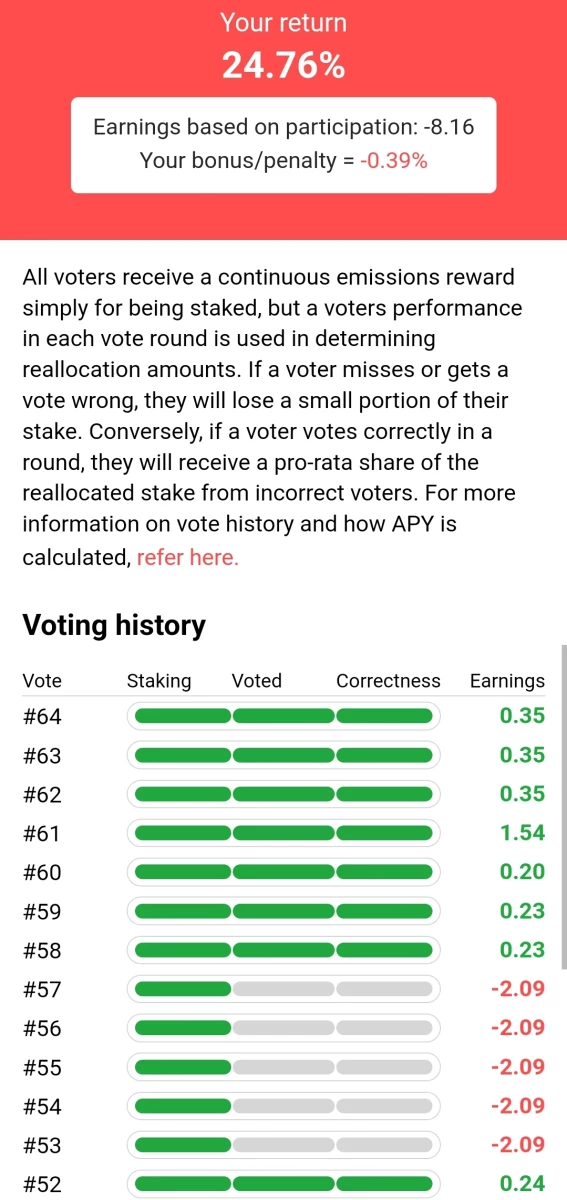Select the 1.54 earnings value
Screen dimensions: 567x1200
[522, 833]
